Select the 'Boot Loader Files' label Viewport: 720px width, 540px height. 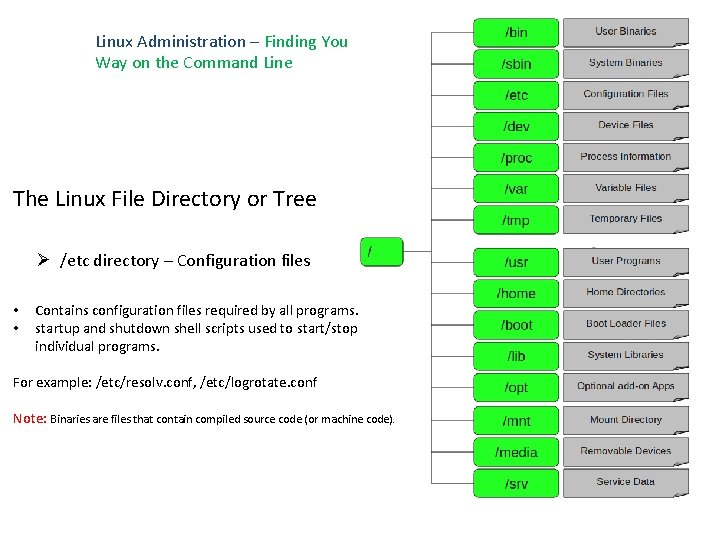(x=626, y=324)
